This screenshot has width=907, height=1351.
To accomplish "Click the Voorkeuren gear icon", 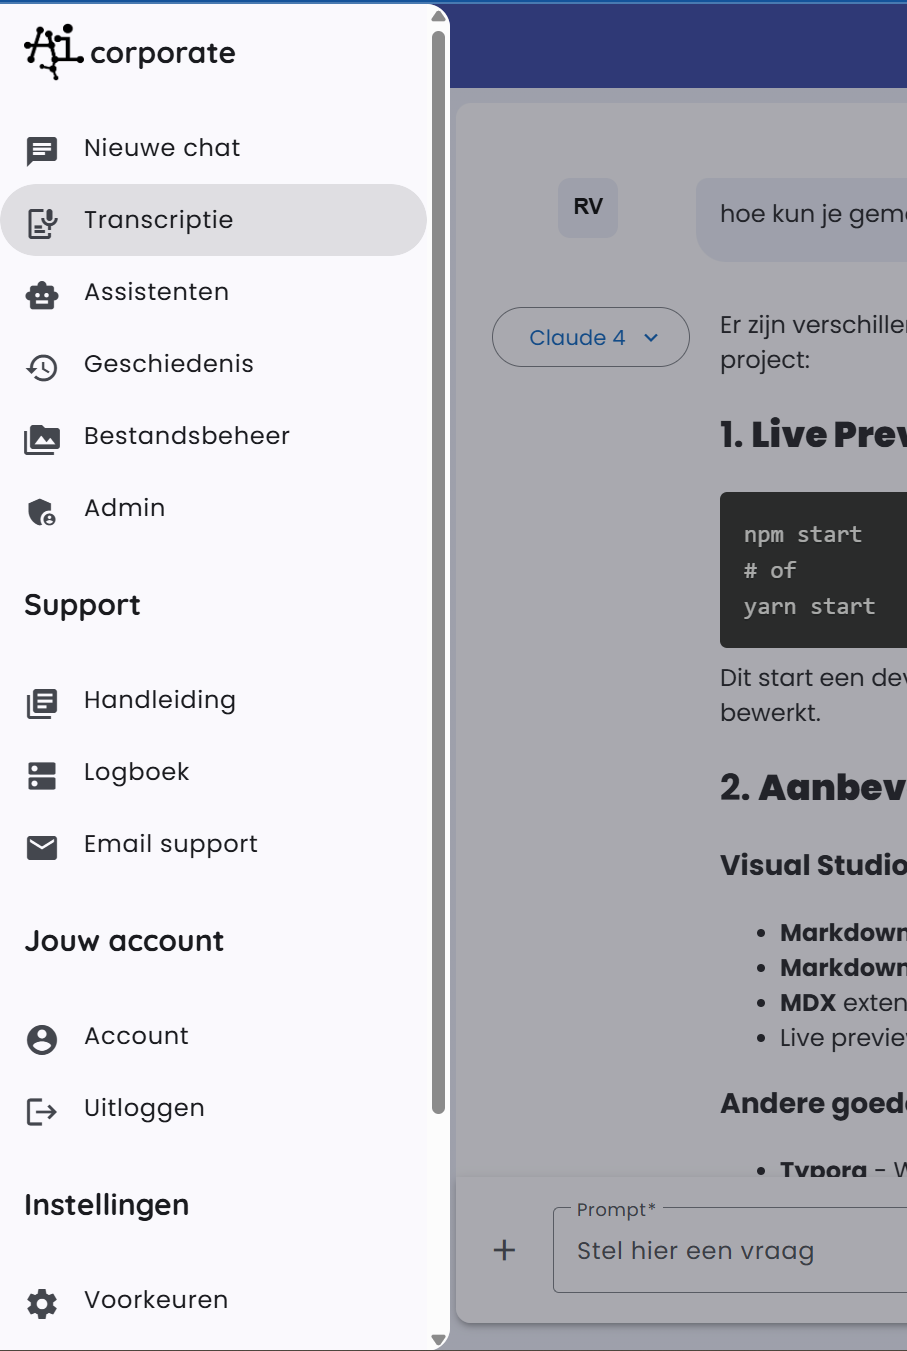I will pyautogui.click(x=42, y=1303).
